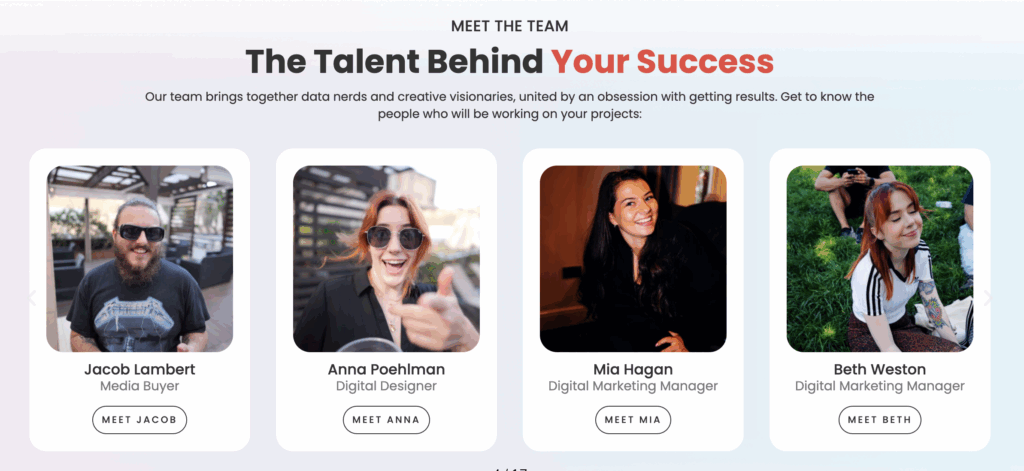This screenshot has width=1024, height=471.
Task: Open Mia's profile via Meet Mia
Action: (x=633, y=420)
